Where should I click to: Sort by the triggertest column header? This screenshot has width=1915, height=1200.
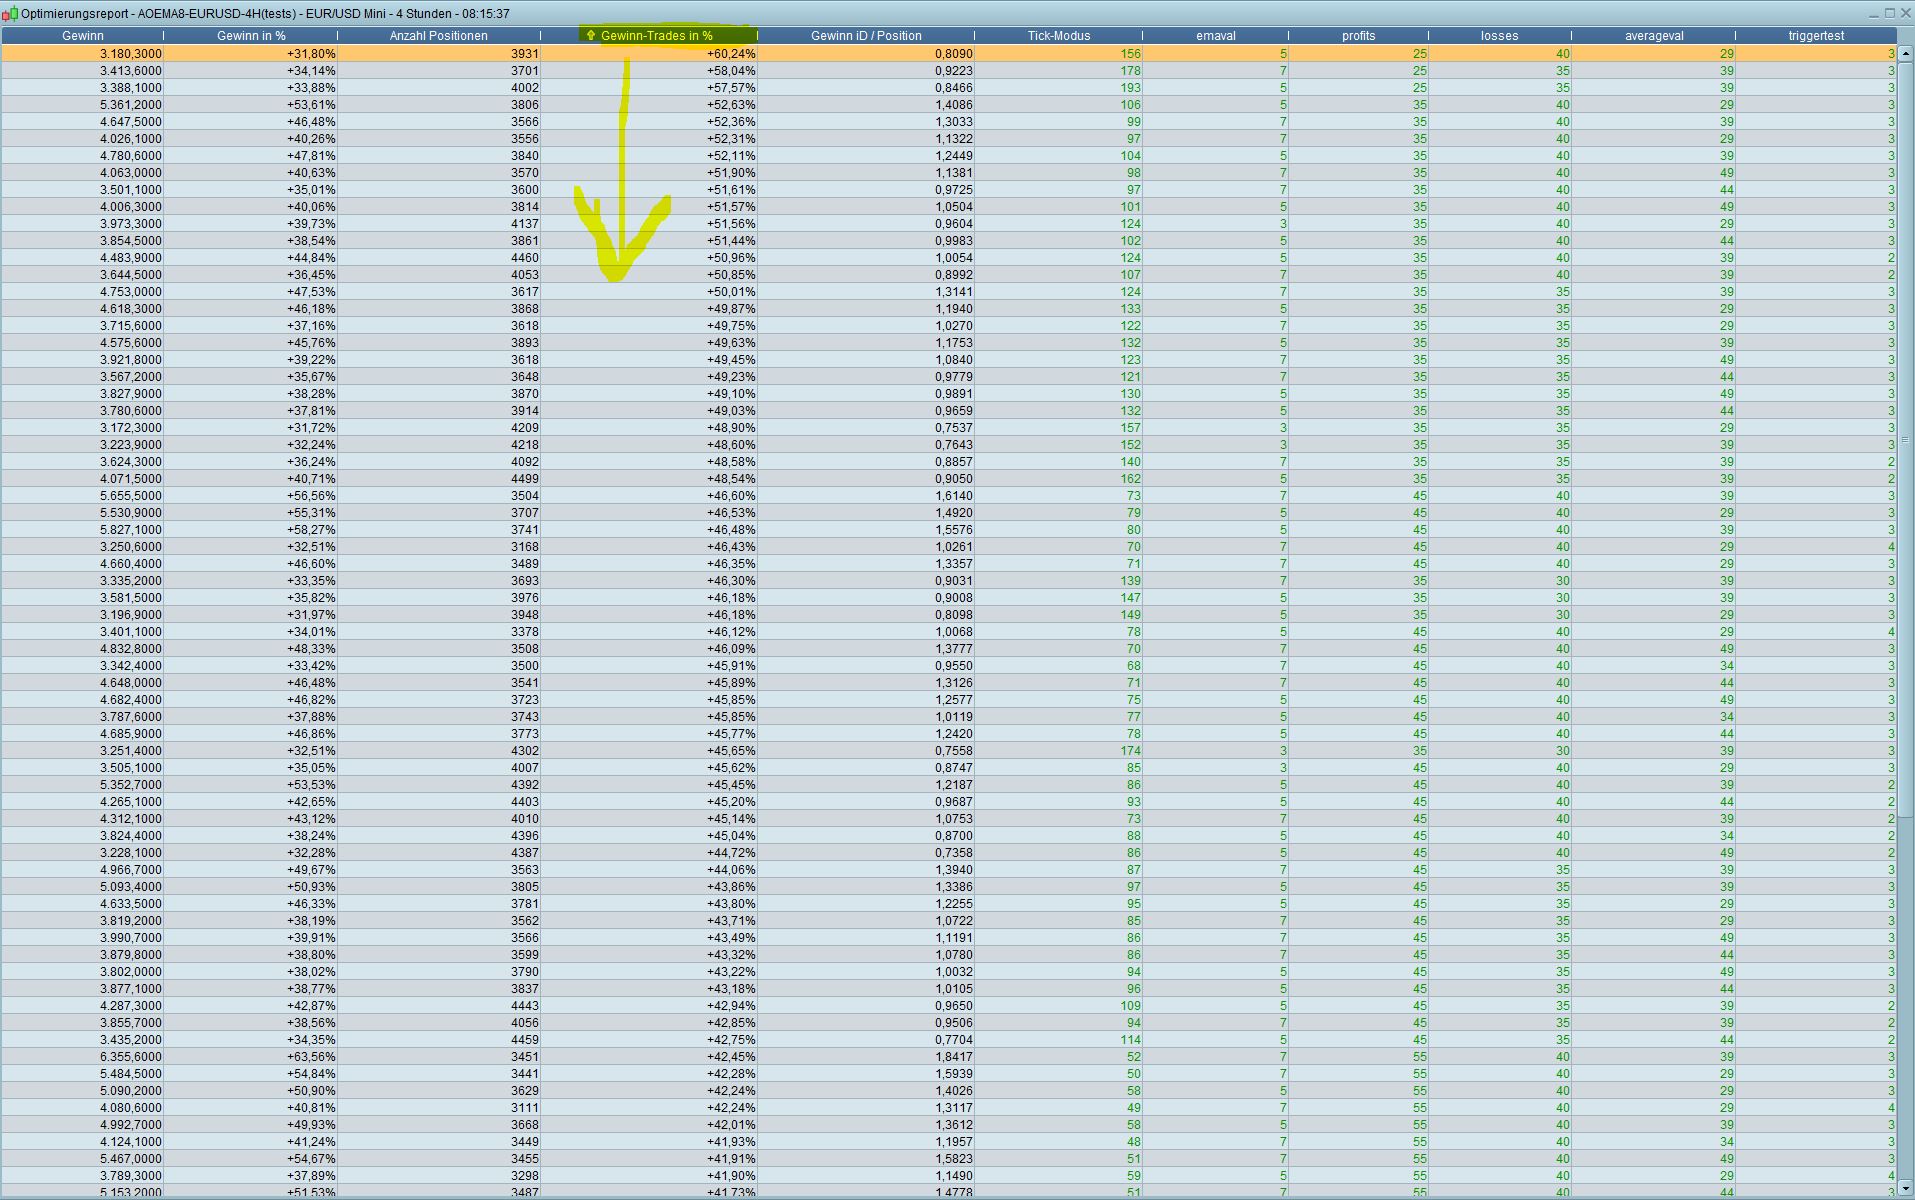pos(1816,35)
